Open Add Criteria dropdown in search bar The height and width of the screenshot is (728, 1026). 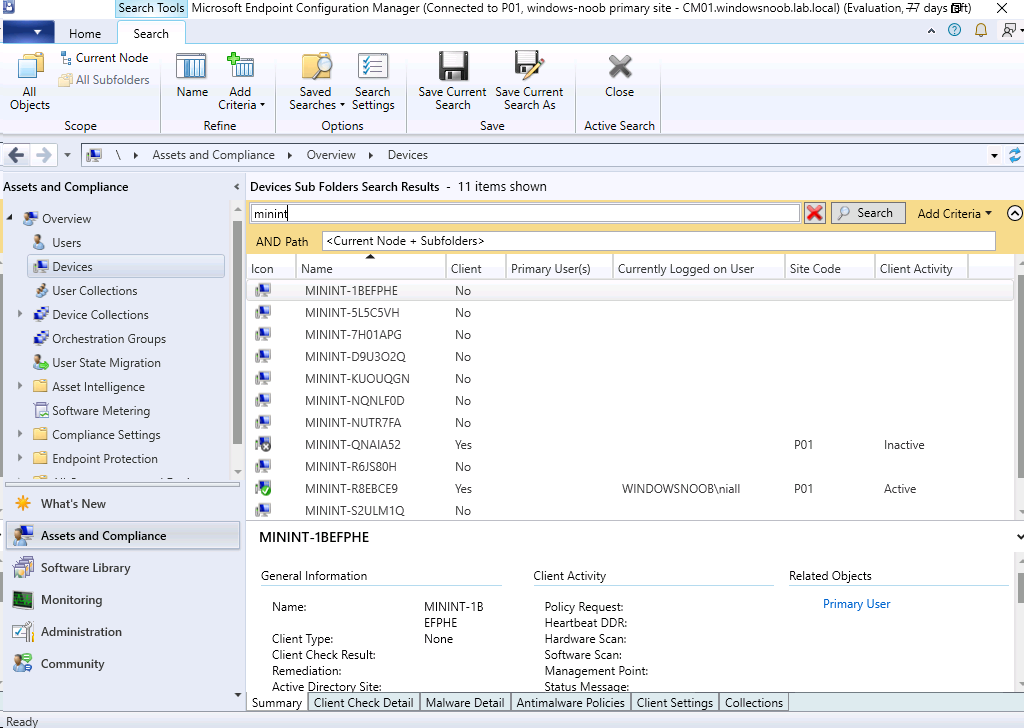[x=954, y=213]
